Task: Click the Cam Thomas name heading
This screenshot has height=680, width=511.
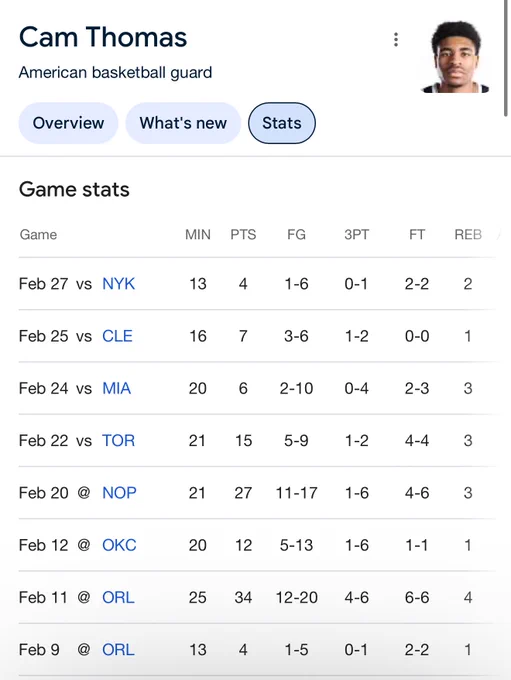Action: [x=103, y=37]
